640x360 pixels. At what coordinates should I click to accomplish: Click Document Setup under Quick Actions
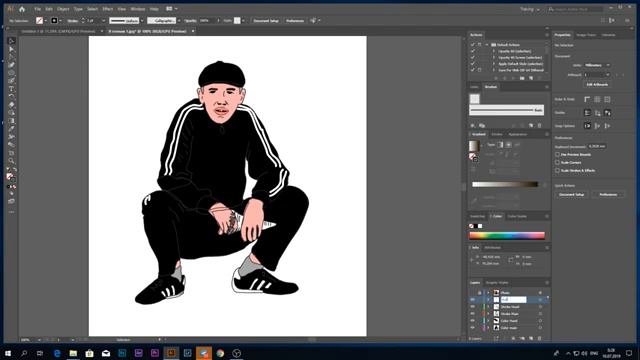(571, 195)
